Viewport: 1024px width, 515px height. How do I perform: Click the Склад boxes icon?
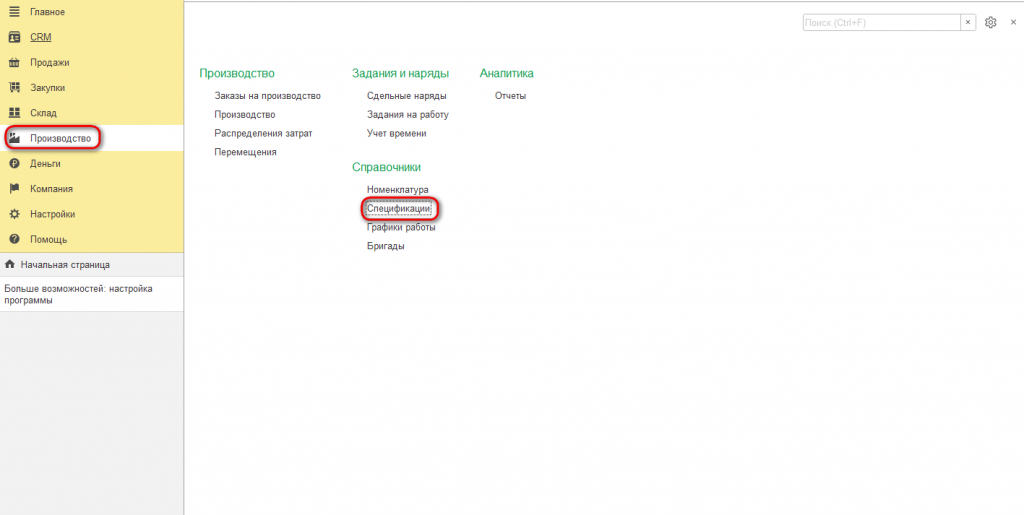(x=14, y=113)
